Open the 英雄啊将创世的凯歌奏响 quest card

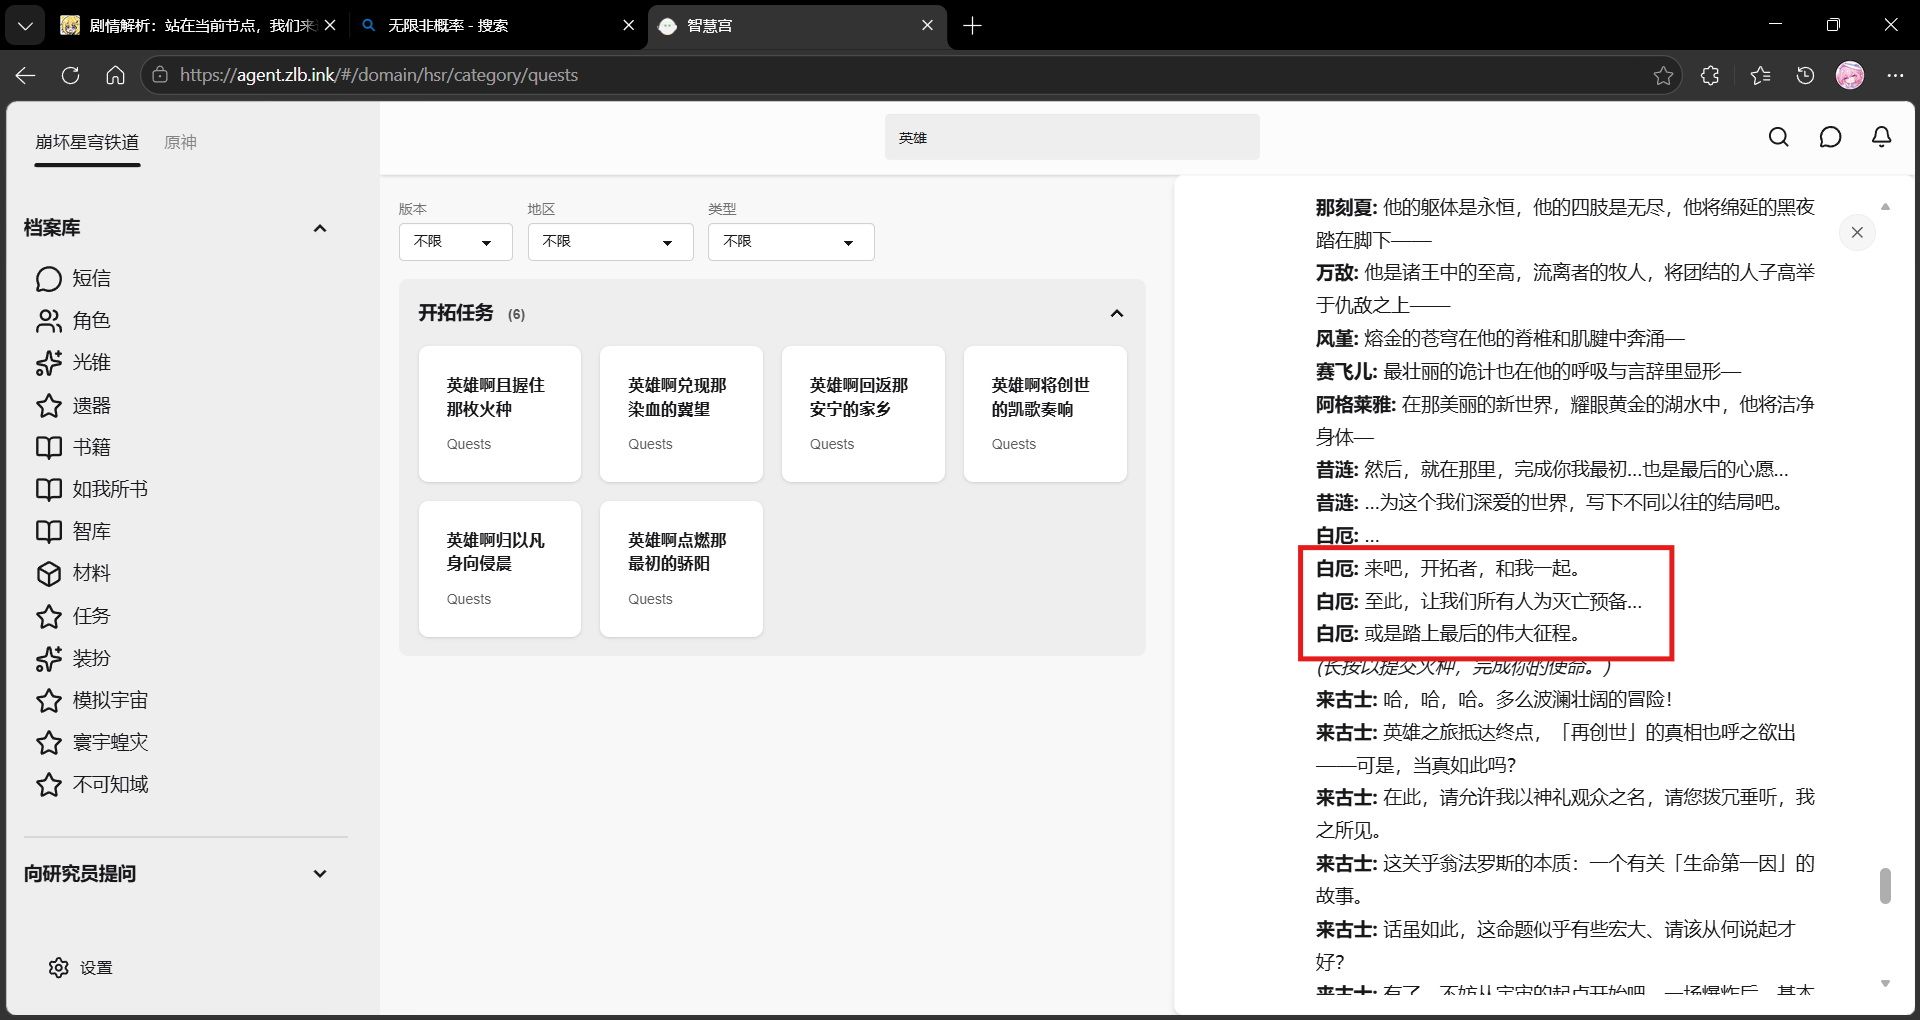tap(1045, 414)
